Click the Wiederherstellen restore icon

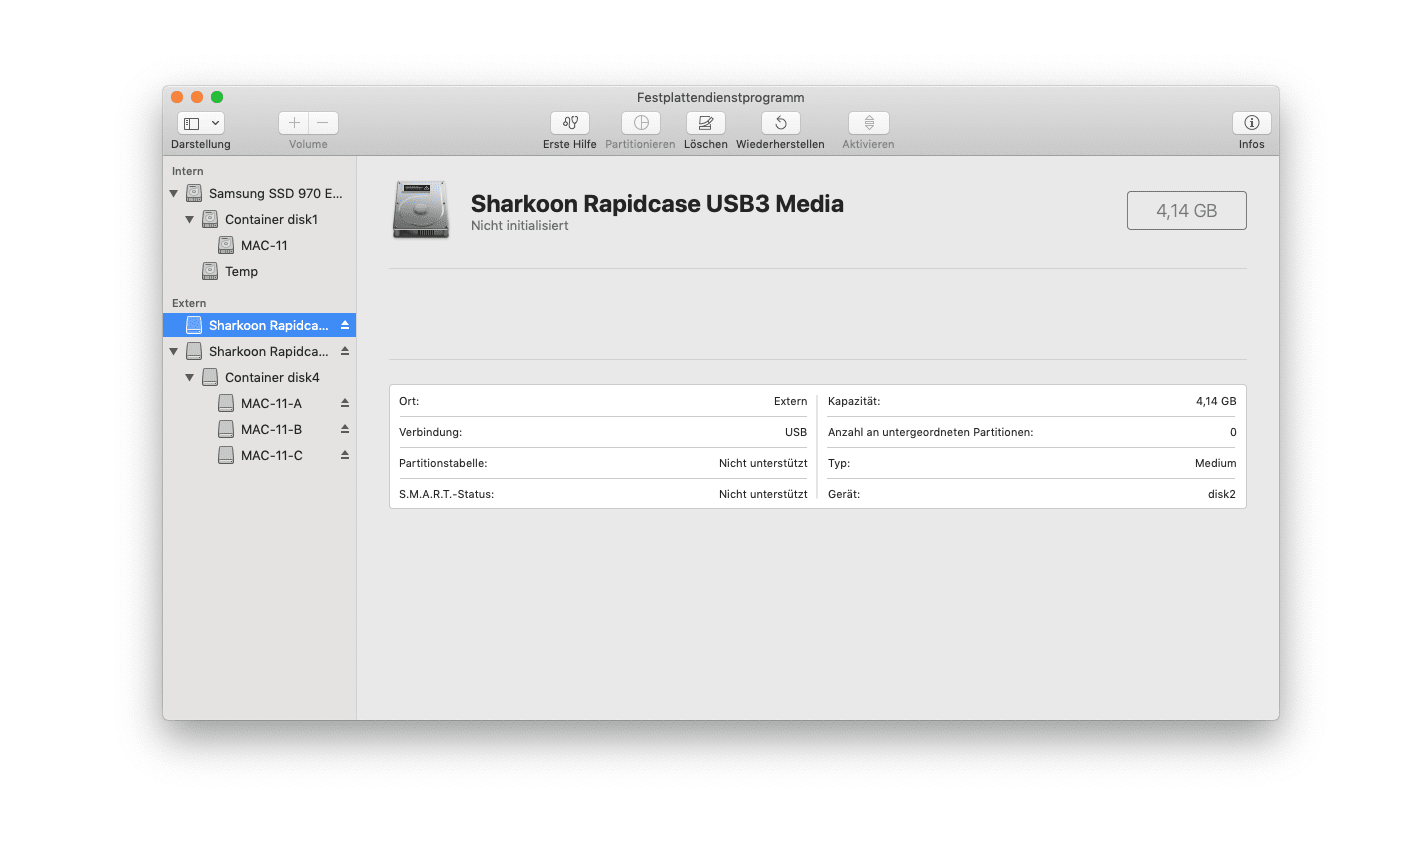coord(781,123)
